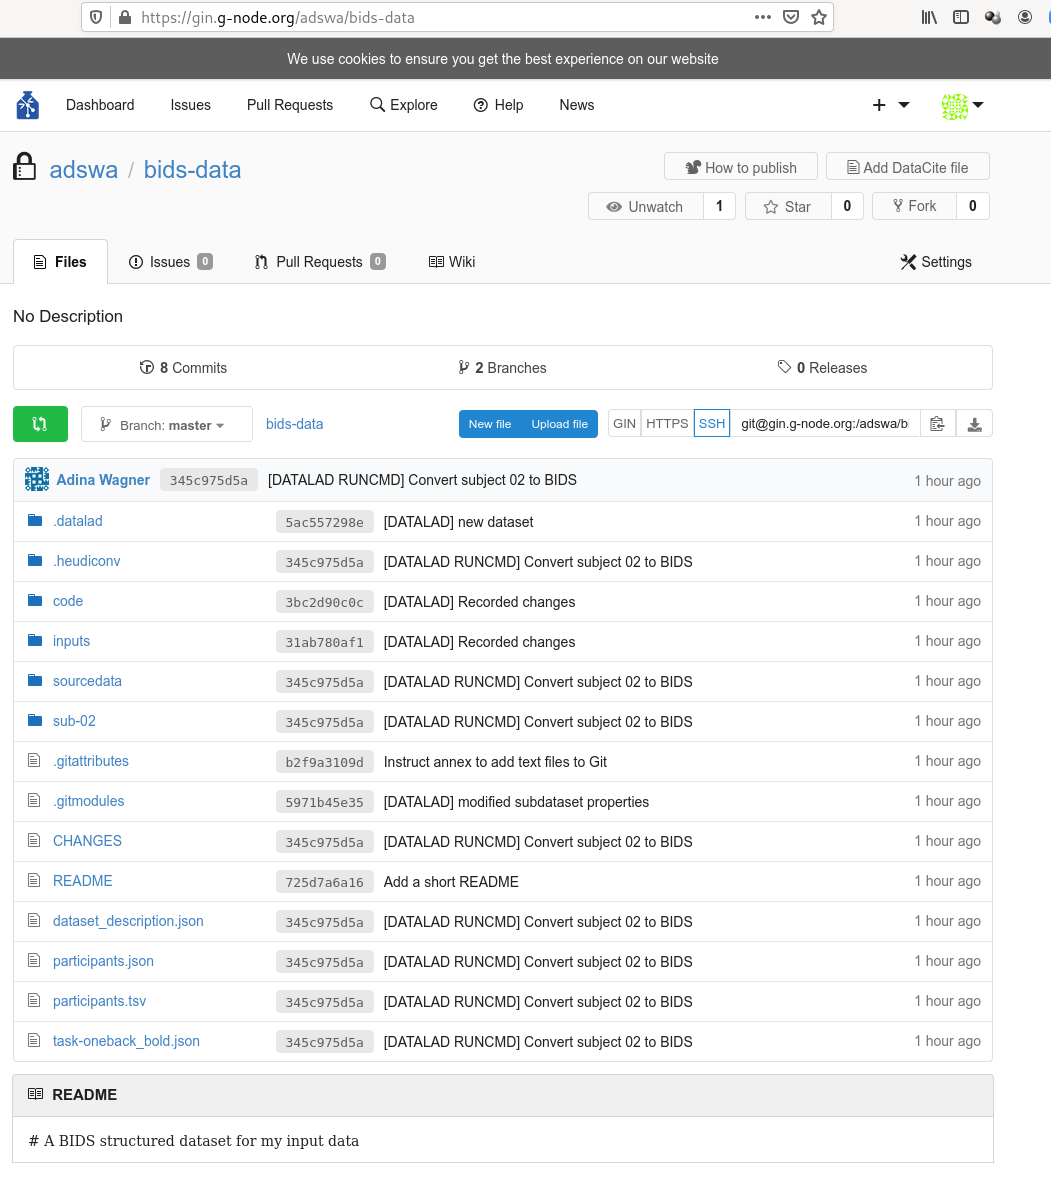This screenshot has width=1051, height=1180.
Task: Open the sidebar view icon in the browser
Action: click(x=961, y=17)
